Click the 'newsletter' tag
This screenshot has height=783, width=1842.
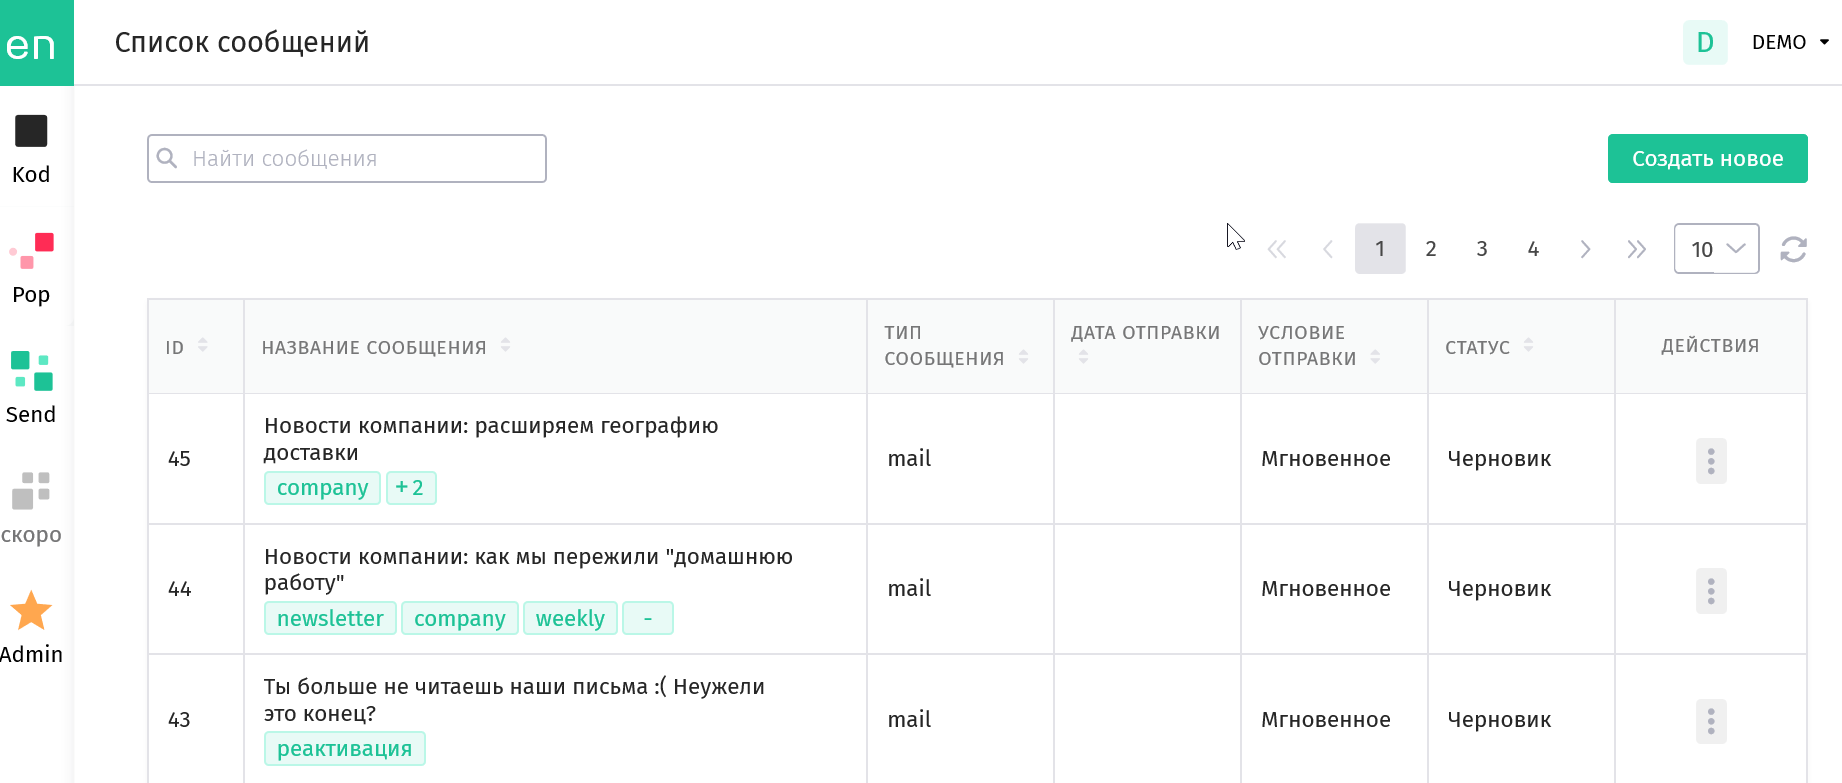330,618
